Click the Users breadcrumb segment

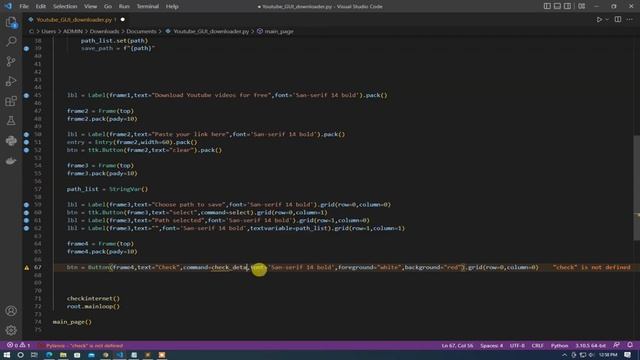click(49, 31)
